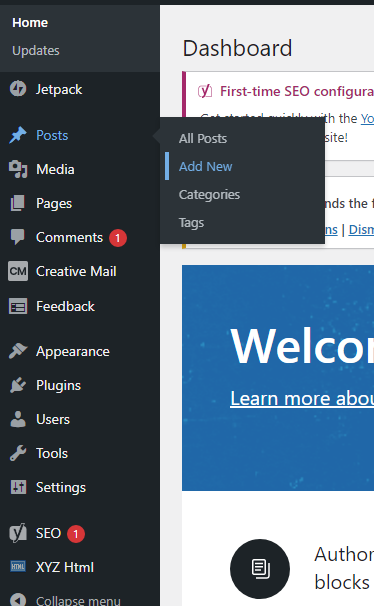Click the Creative Mail CM icon

coord(18,271)
